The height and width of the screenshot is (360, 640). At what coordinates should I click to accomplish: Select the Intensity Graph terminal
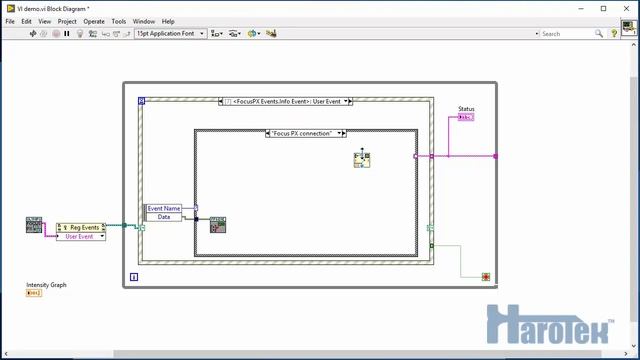pos(34,293)
